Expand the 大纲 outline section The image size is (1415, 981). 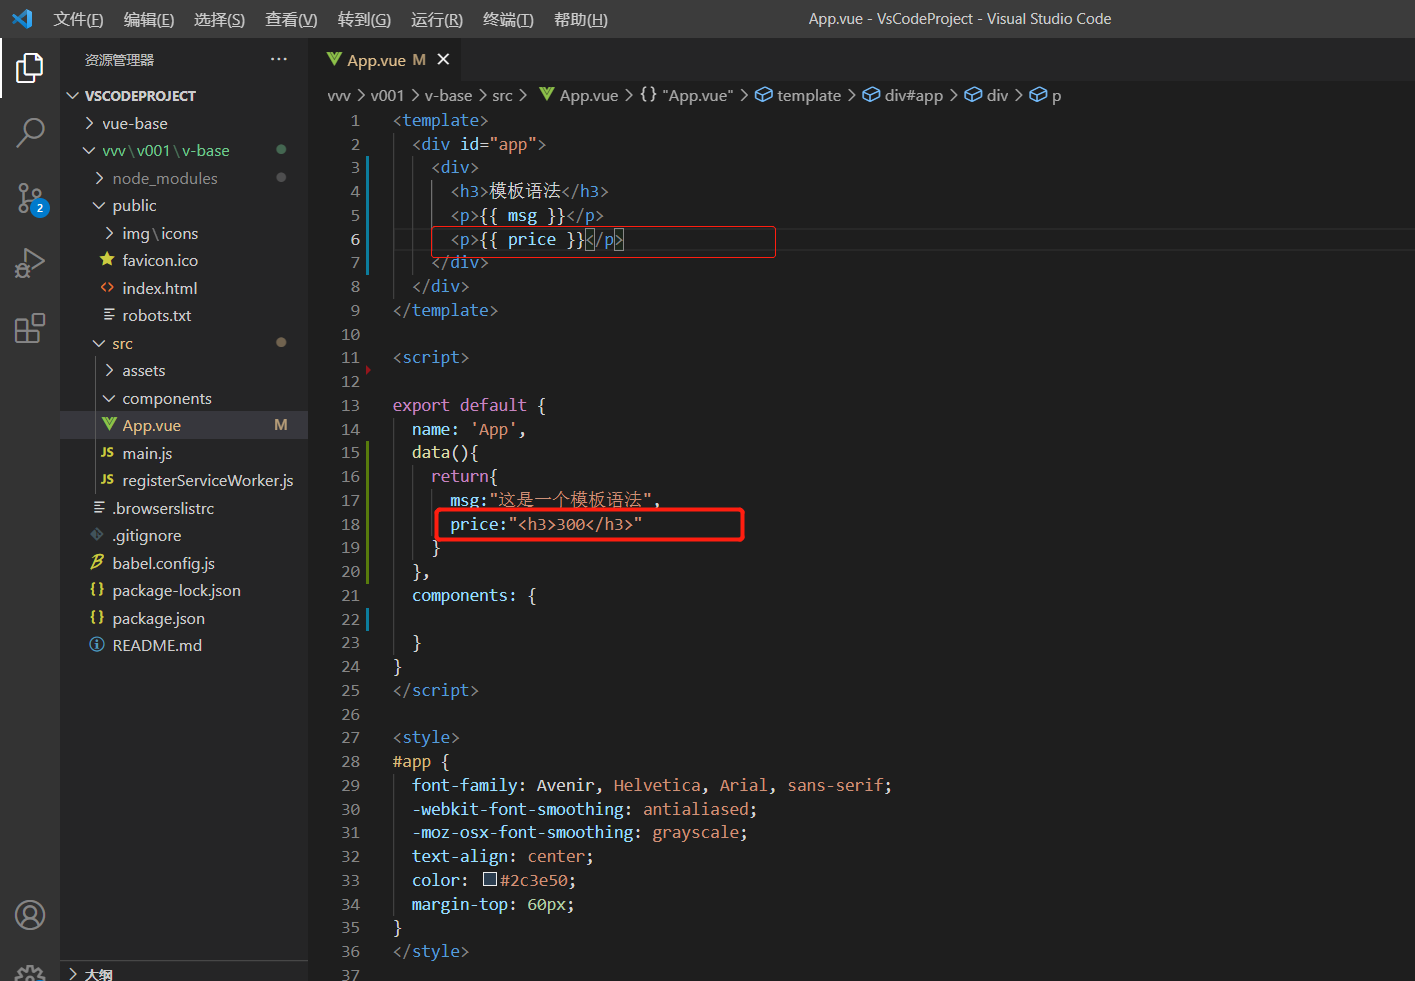pyautogui.click(x=73, y=973)
